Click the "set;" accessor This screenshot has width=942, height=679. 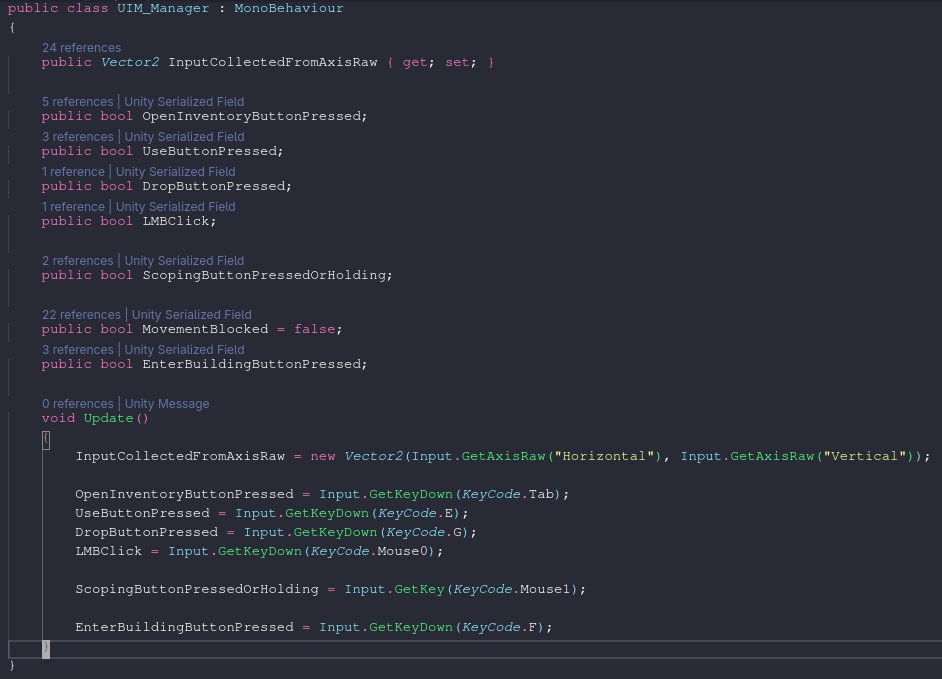click(x=460, y=62)
